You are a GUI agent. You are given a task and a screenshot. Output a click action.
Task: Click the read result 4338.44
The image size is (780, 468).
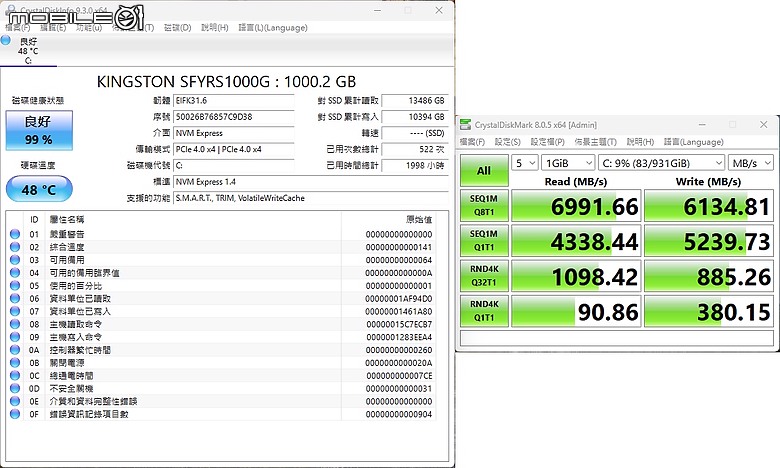pos(576,241)
